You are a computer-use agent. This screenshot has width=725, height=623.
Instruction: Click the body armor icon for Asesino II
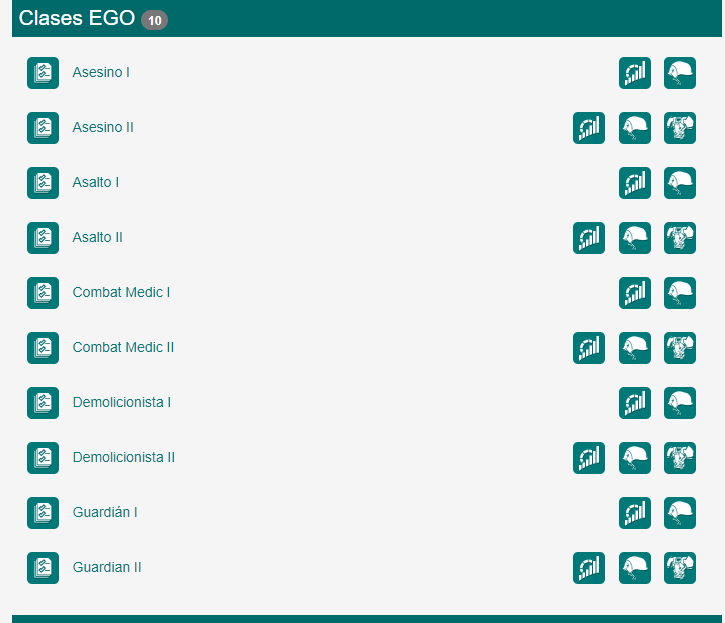tap(680, 128)
